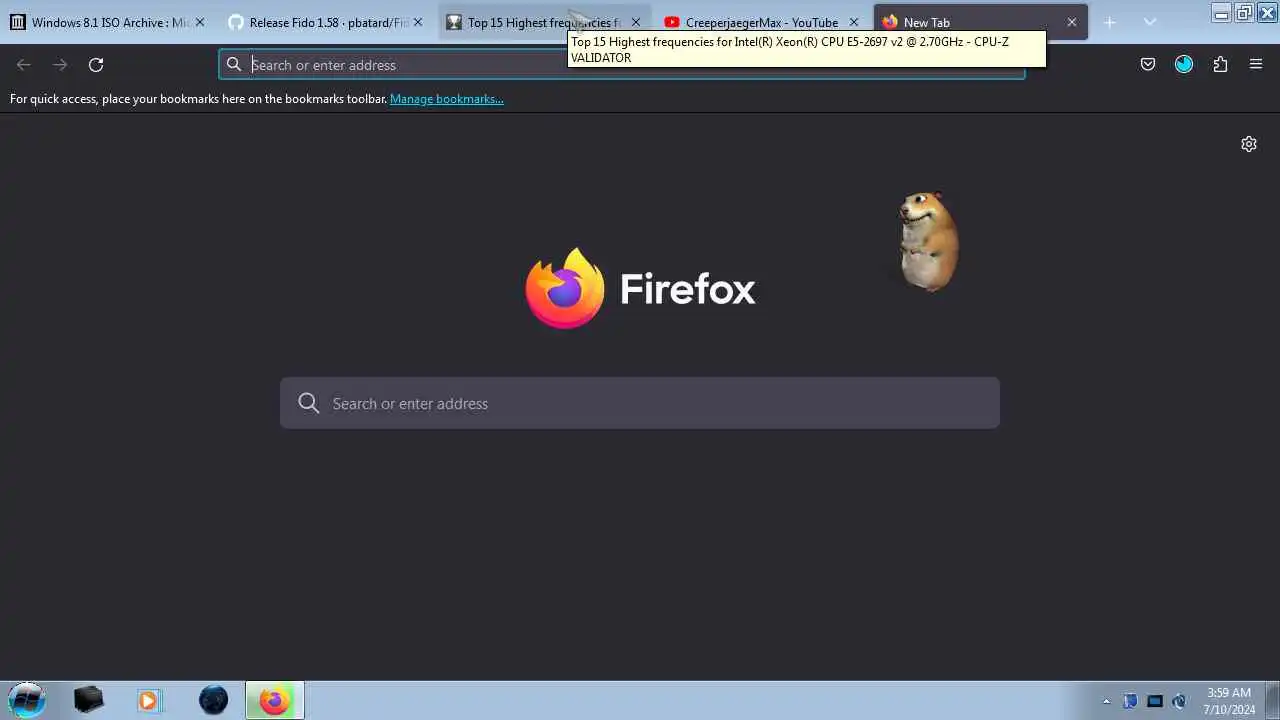Switch to CreeperjaegerMax YouTube tab
Screen dimensions: 1280x720
click(763, 22)
